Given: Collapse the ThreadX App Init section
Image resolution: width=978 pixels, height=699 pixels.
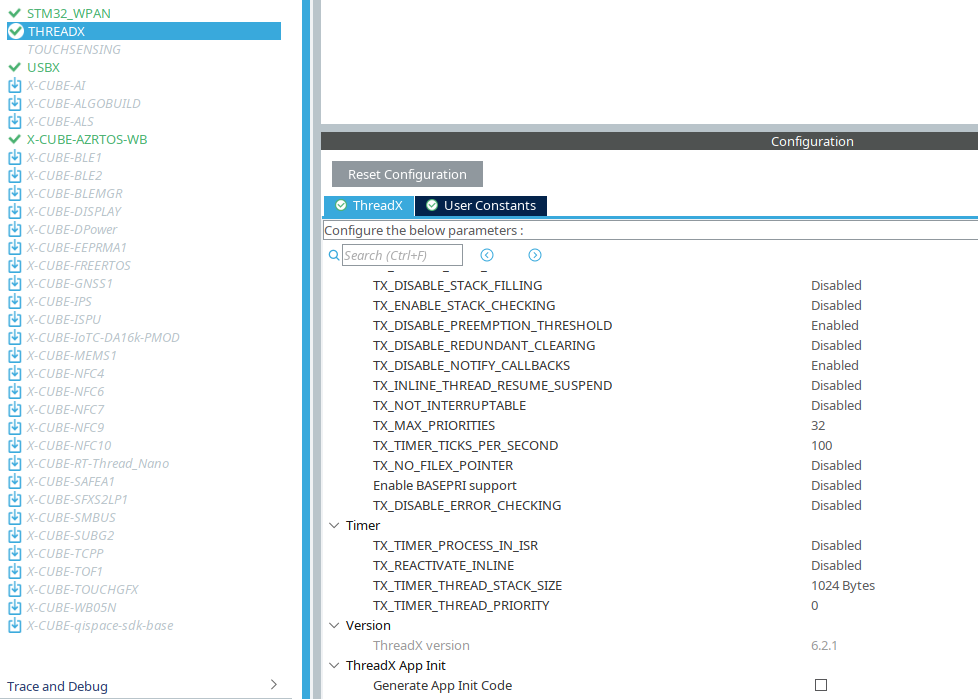Looking at the screenshot, I should click(334, 665).
